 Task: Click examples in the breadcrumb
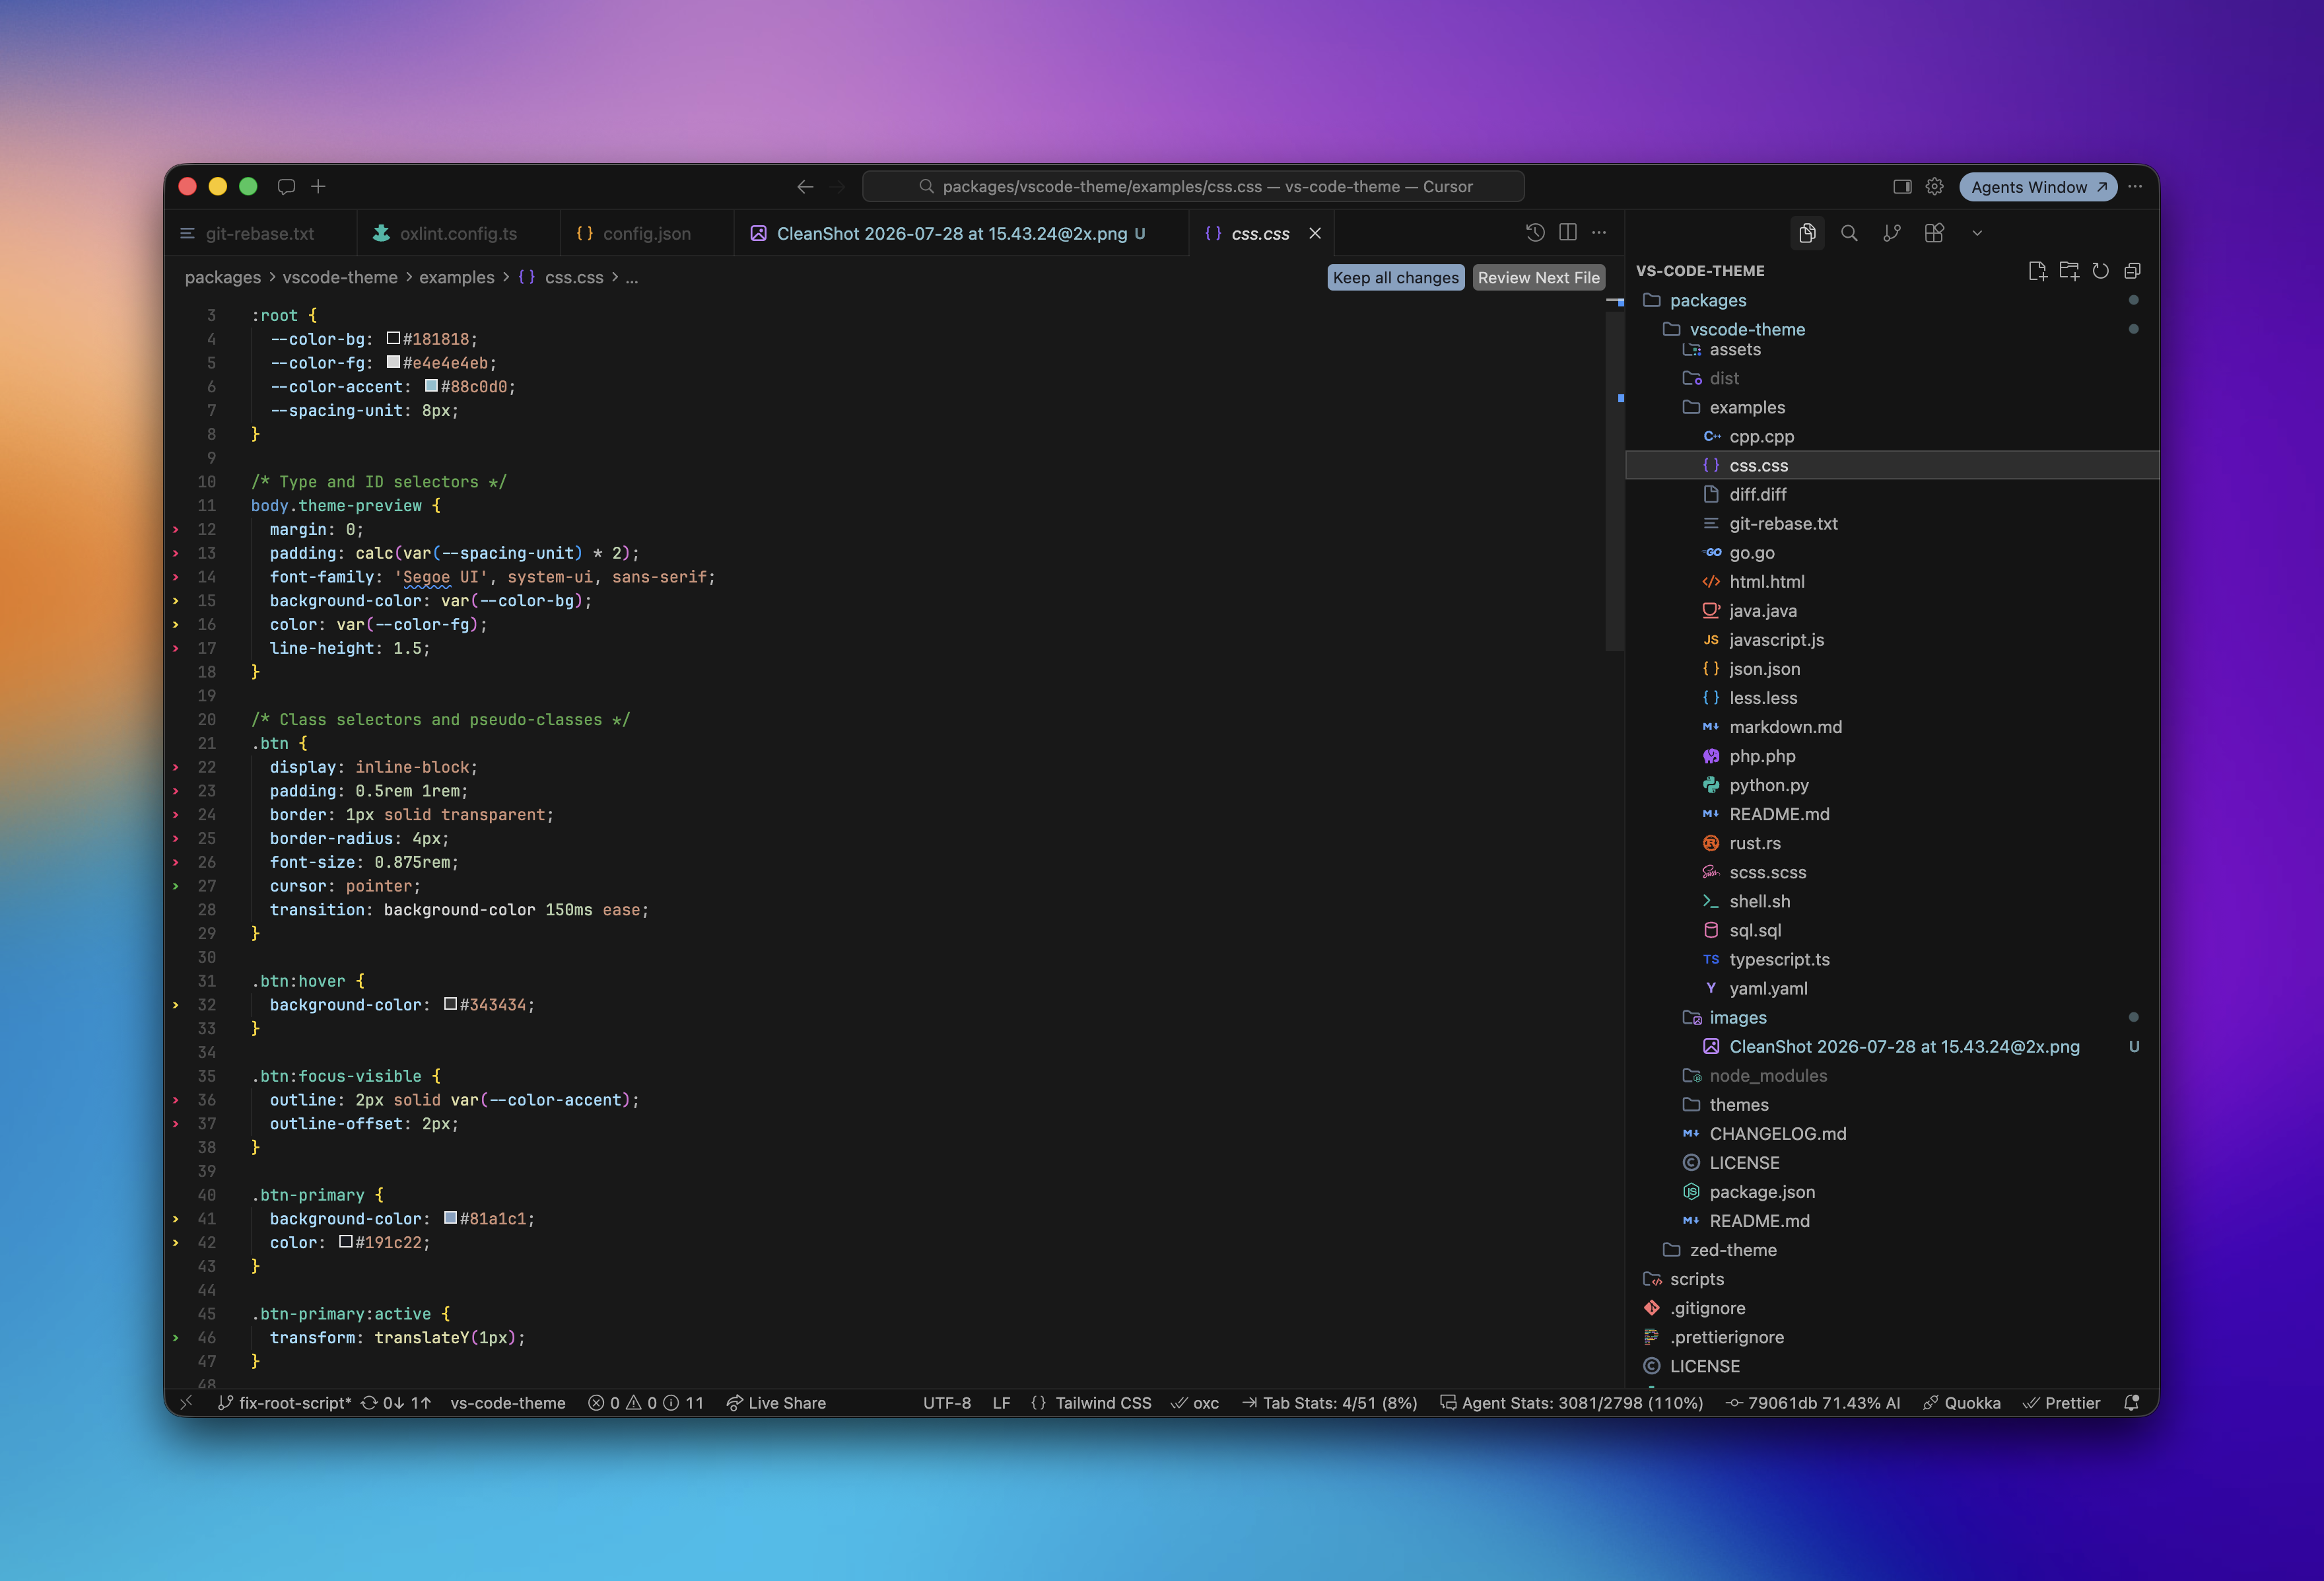(x=456, y=277)
